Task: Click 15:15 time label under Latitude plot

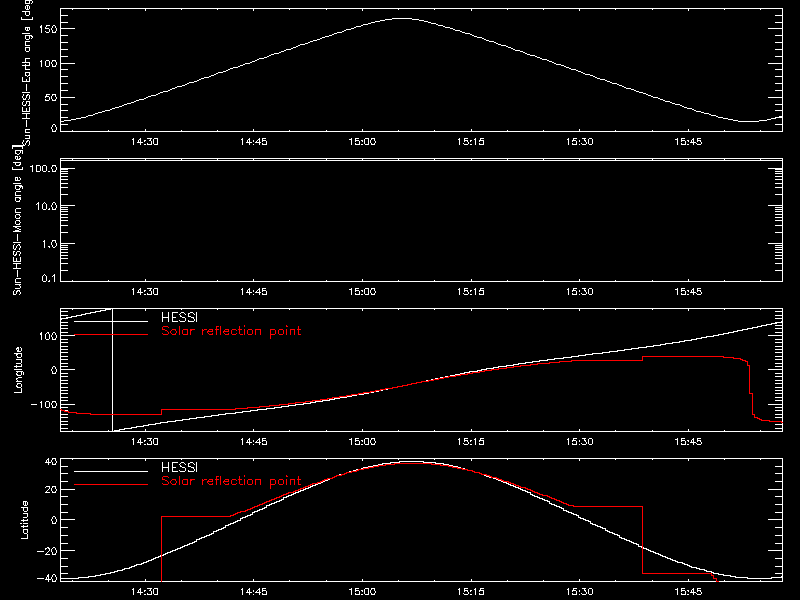Action: point(471,592)
